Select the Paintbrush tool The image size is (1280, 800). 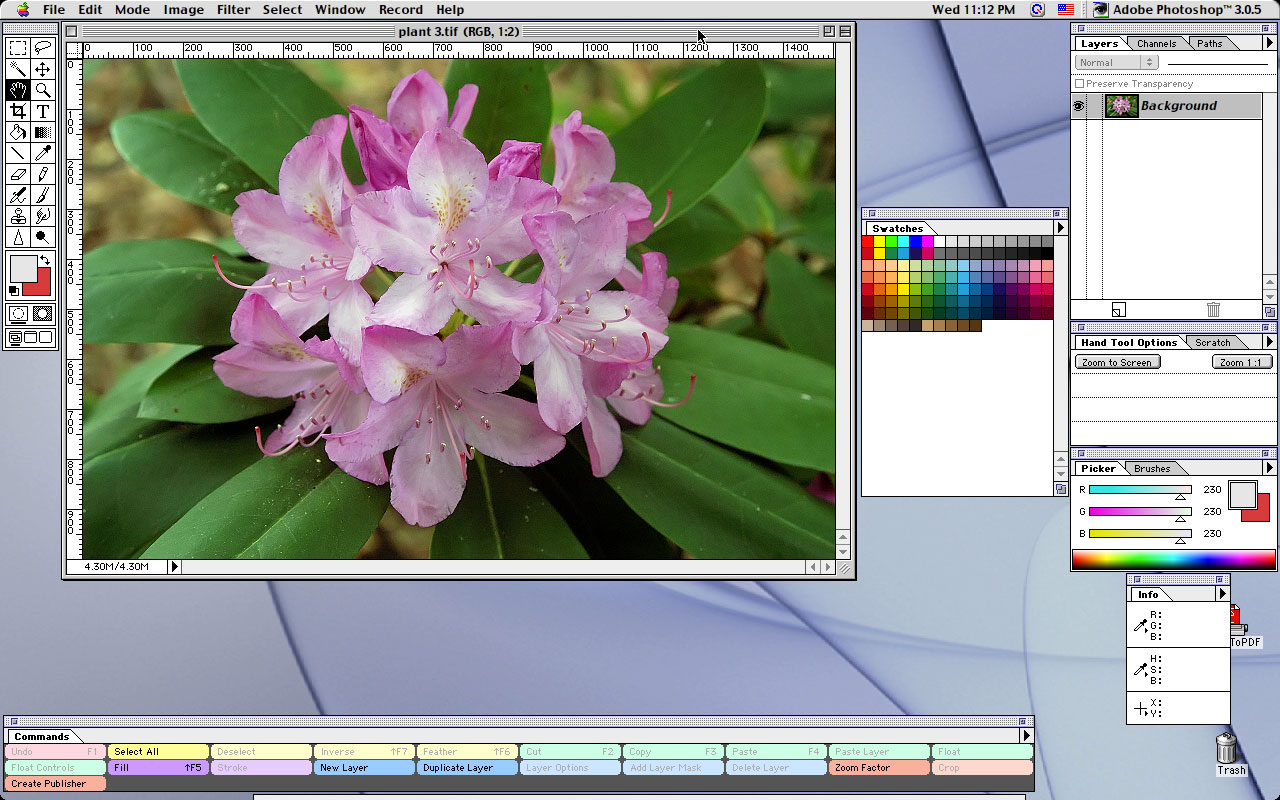coord(43,195)
